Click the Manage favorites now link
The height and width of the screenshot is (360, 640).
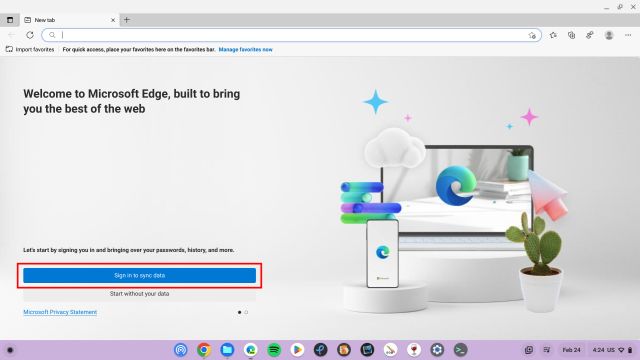pos(245,49)
